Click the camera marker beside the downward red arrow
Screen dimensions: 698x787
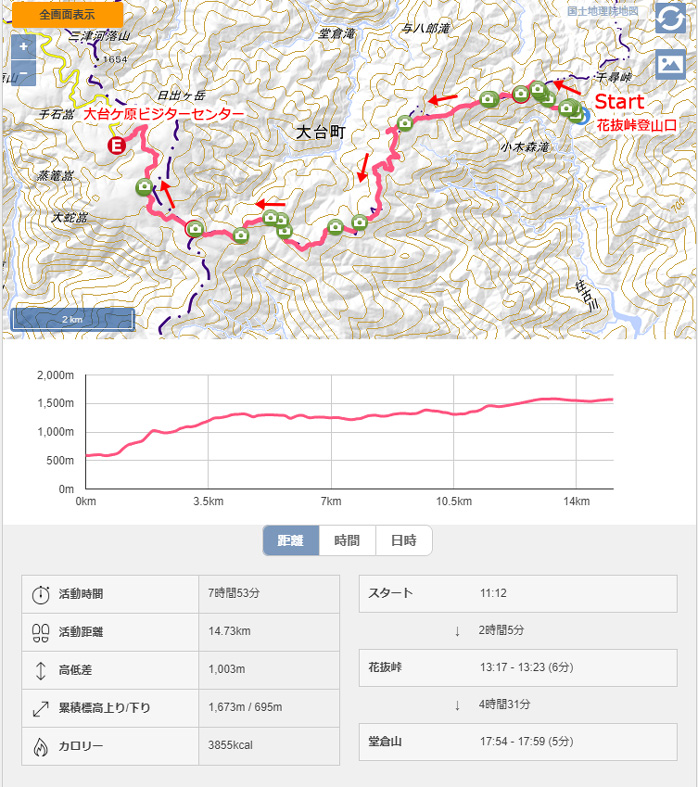pyautogui.click(x=360, y=221)
